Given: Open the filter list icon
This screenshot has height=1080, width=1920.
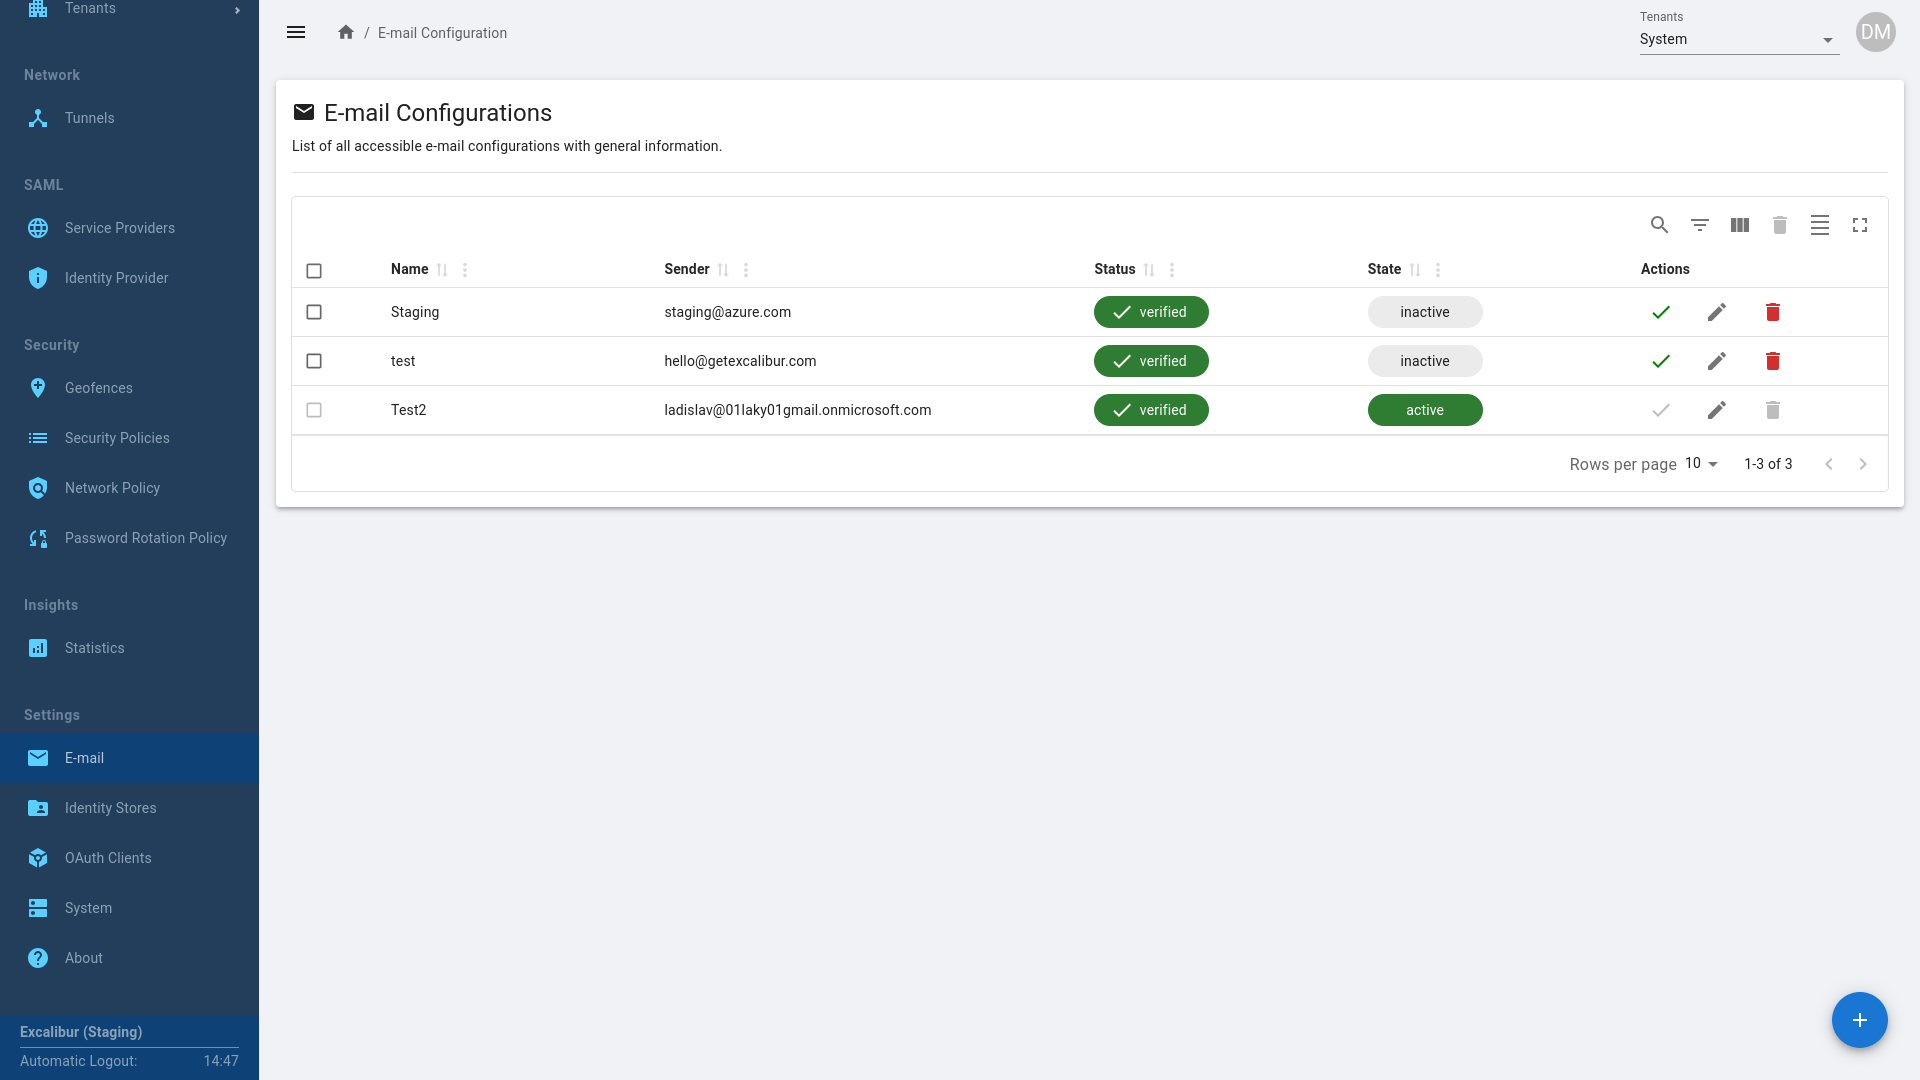Looking at the screenshot, I should click(1699, 225).
